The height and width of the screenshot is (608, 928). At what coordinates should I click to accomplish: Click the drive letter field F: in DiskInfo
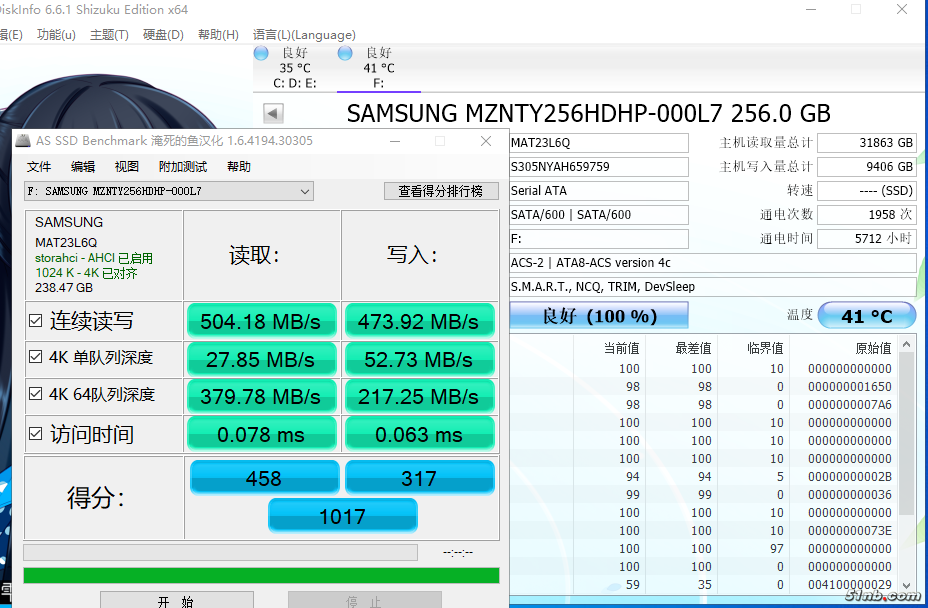click(x=599, y=239)
